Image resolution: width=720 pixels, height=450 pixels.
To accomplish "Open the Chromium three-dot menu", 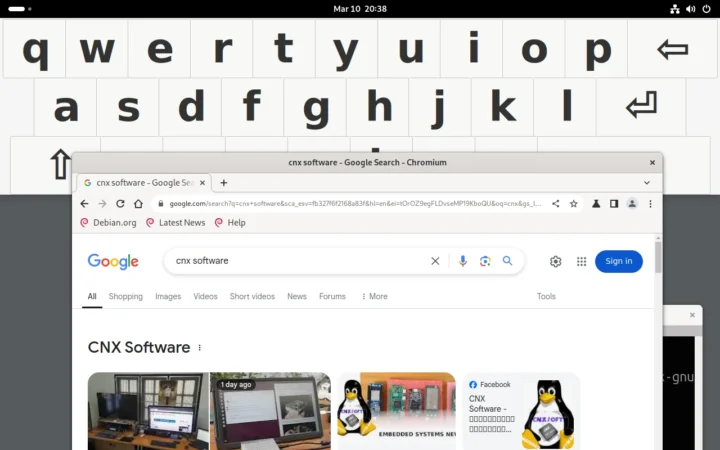I will [650, 203].
